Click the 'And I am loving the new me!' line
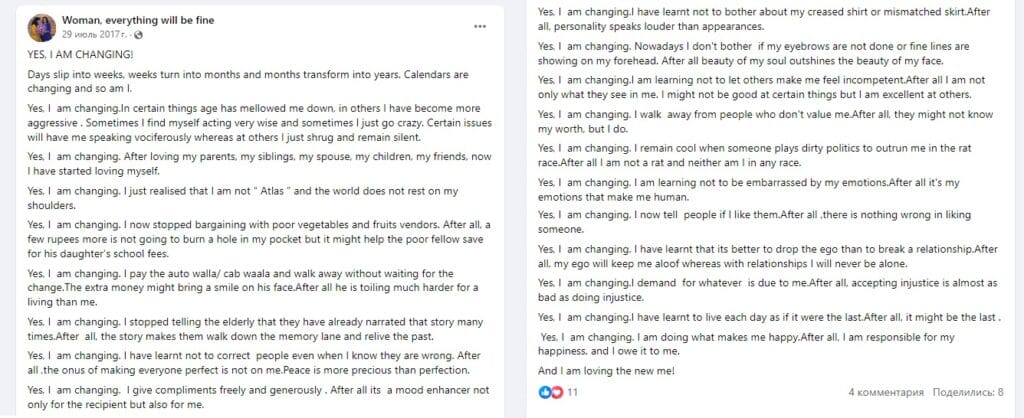 tap(606, 372)
